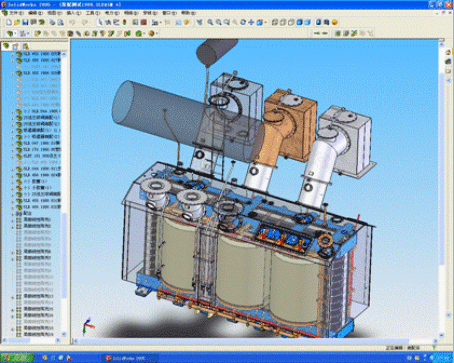Viewport: 454px width, 363px height.
Task: Open the PropertyManager tab
Action: pos(16,46)
